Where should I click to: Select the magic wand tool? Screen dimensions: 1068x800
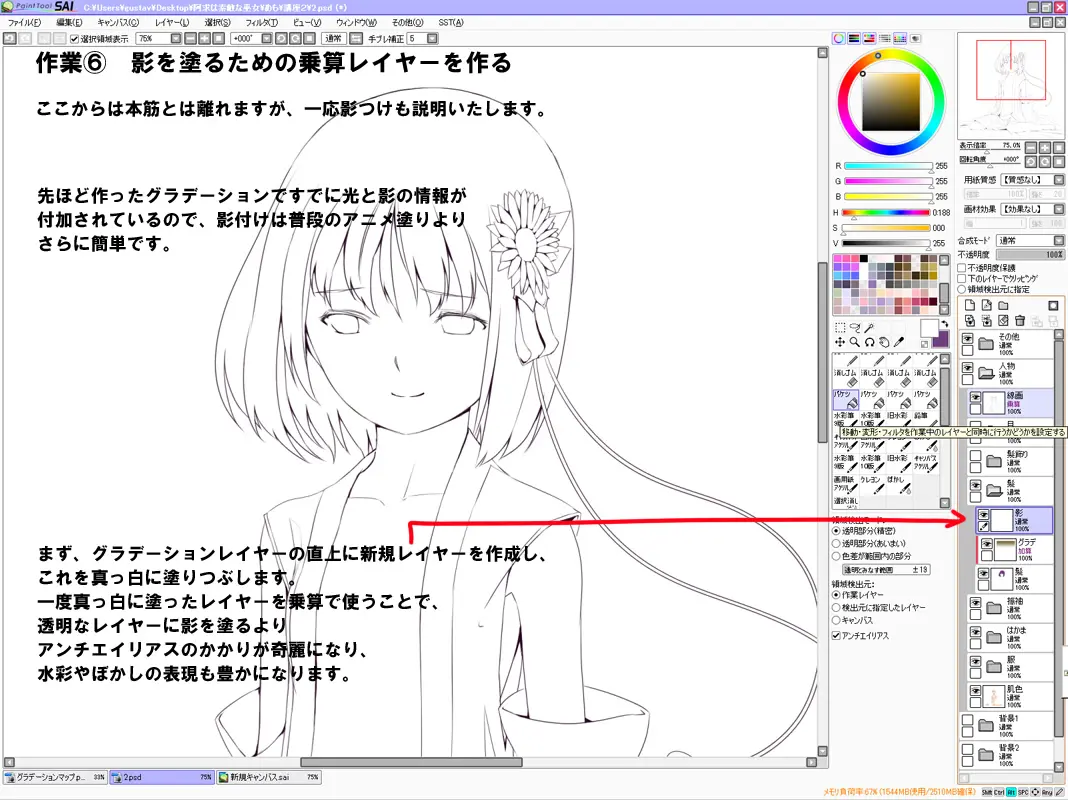click(870, 327)
